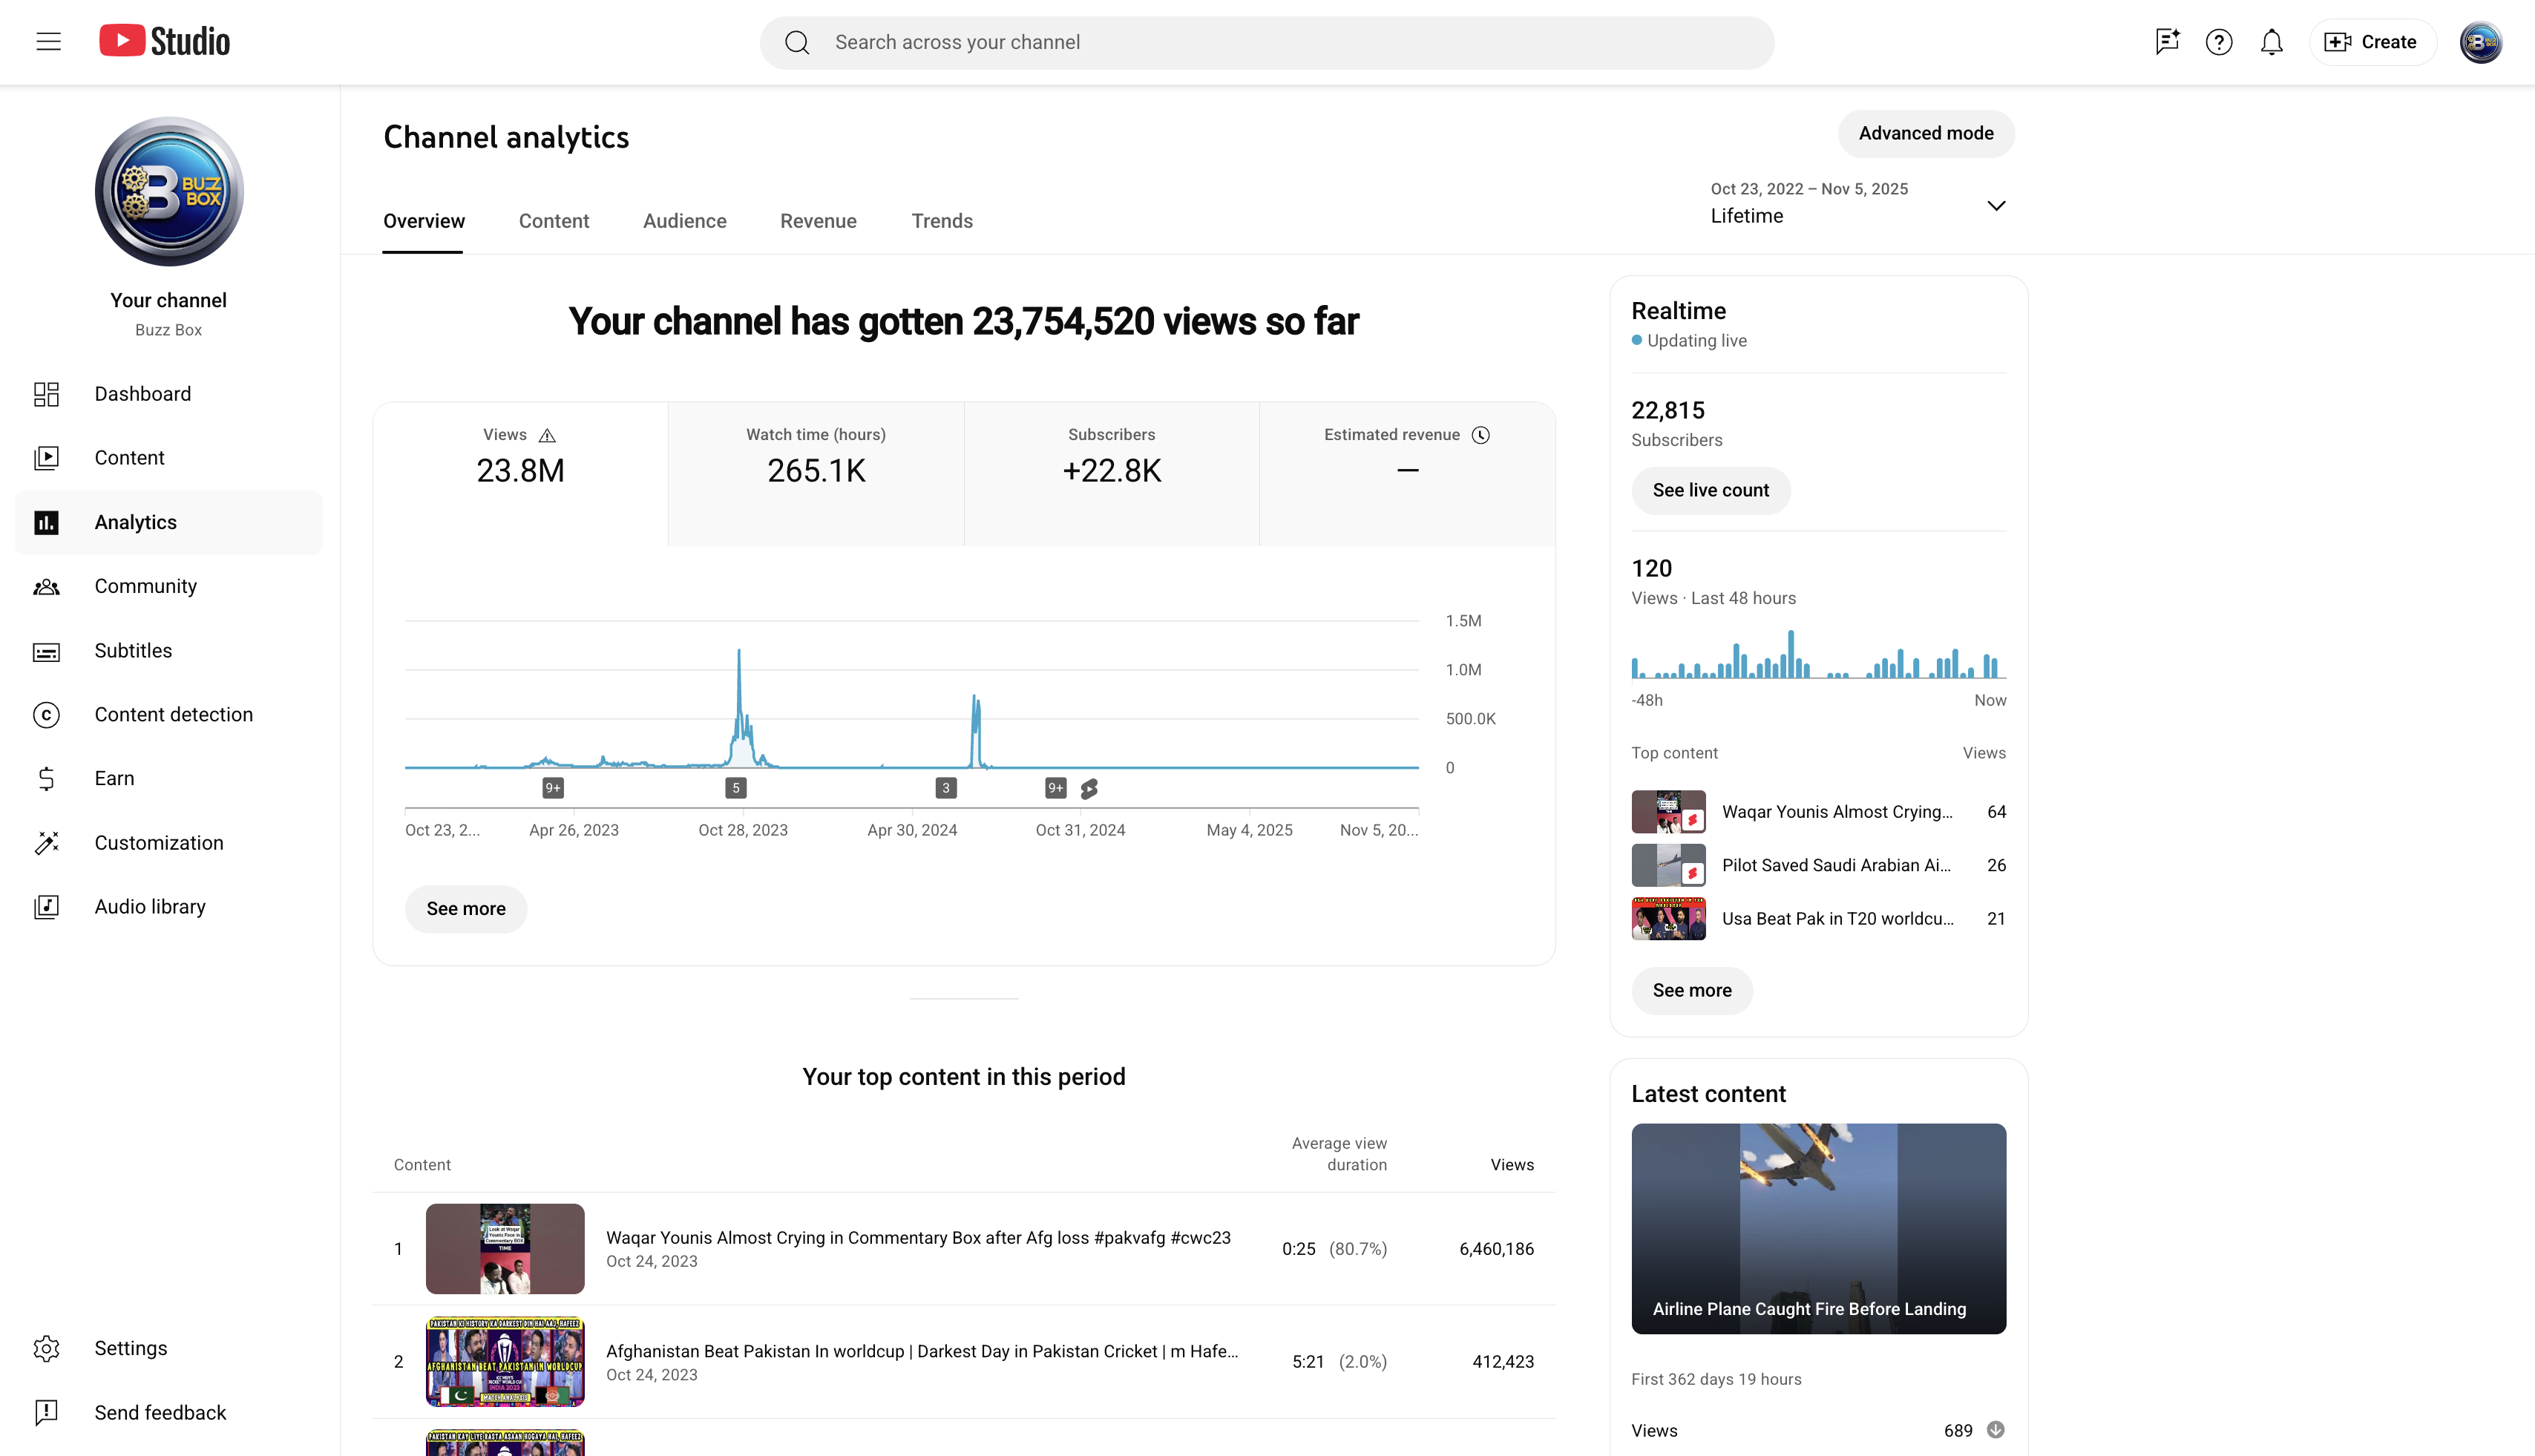The height and width of the screenshot is (1456, 2535).
Task: Select the Subscribers metric card
Action: coord(1111,473)
